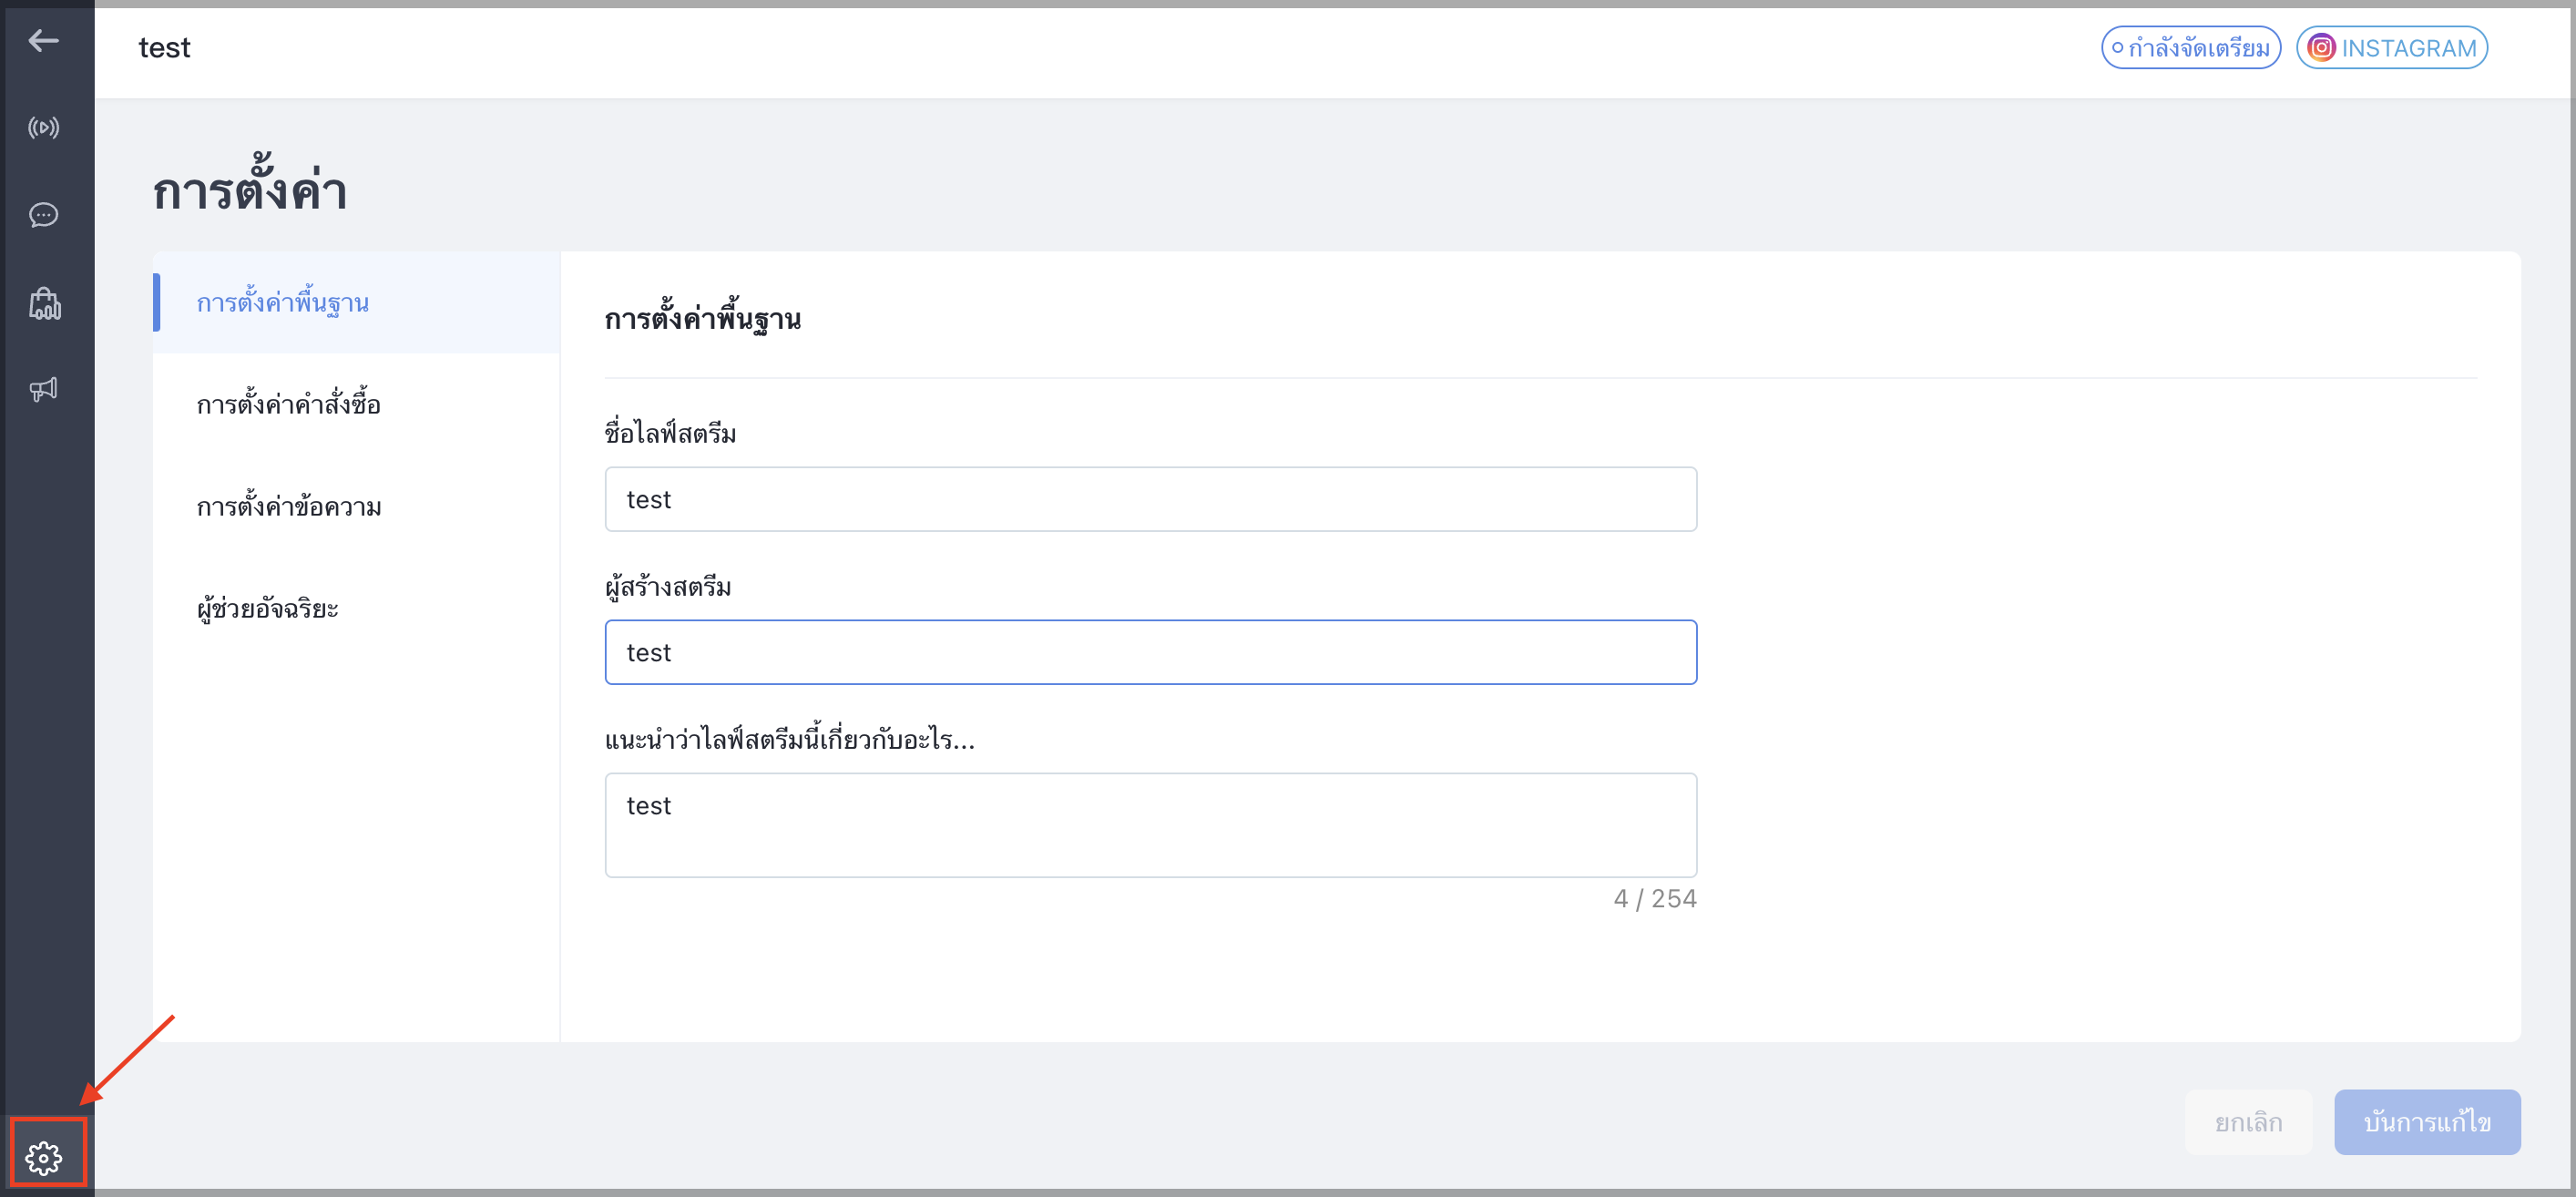Open the megaphone announcements icon
This screenshot has height=1197, width=2576.
pyautogui.click(x=43, y=389)
